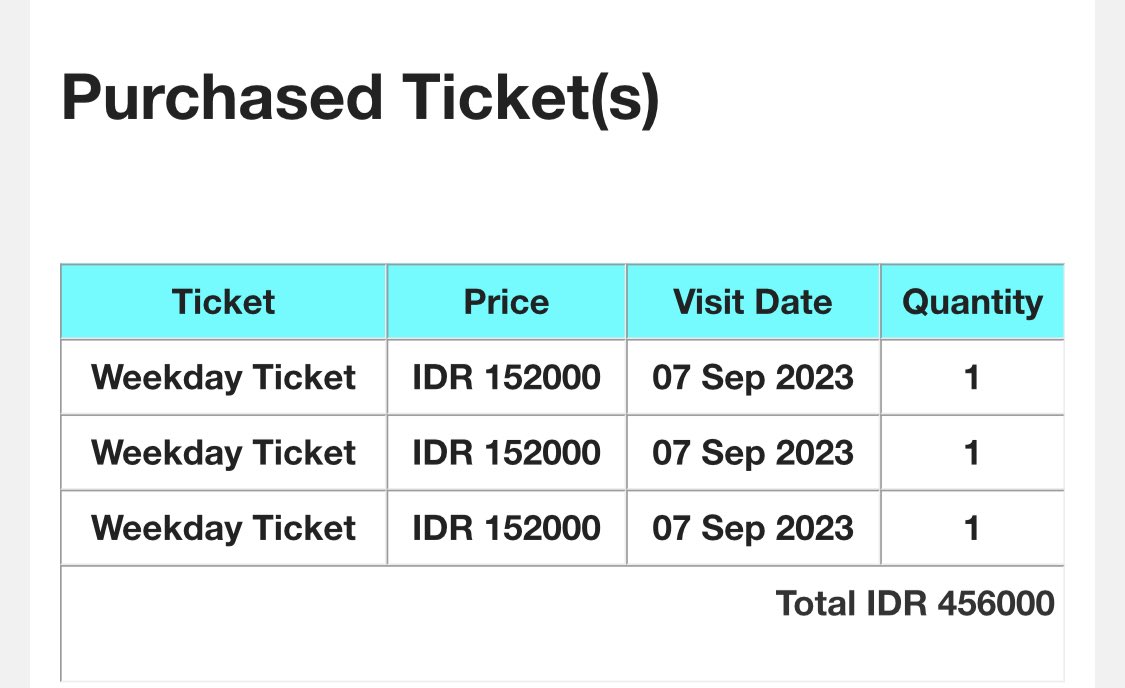Click the Purchased Ticket(s) heading
Viewport: 1125px width, 688px height.
point(360,98)
